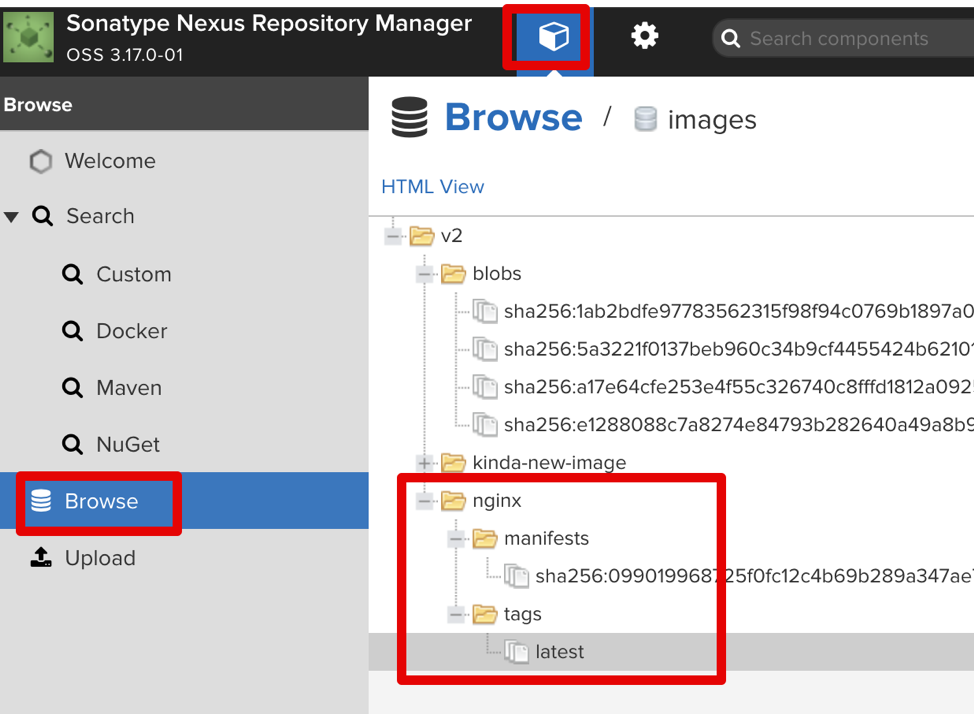Collapse the v2 folder
This screenshot has width=974, height=714.
coord(393,236)
